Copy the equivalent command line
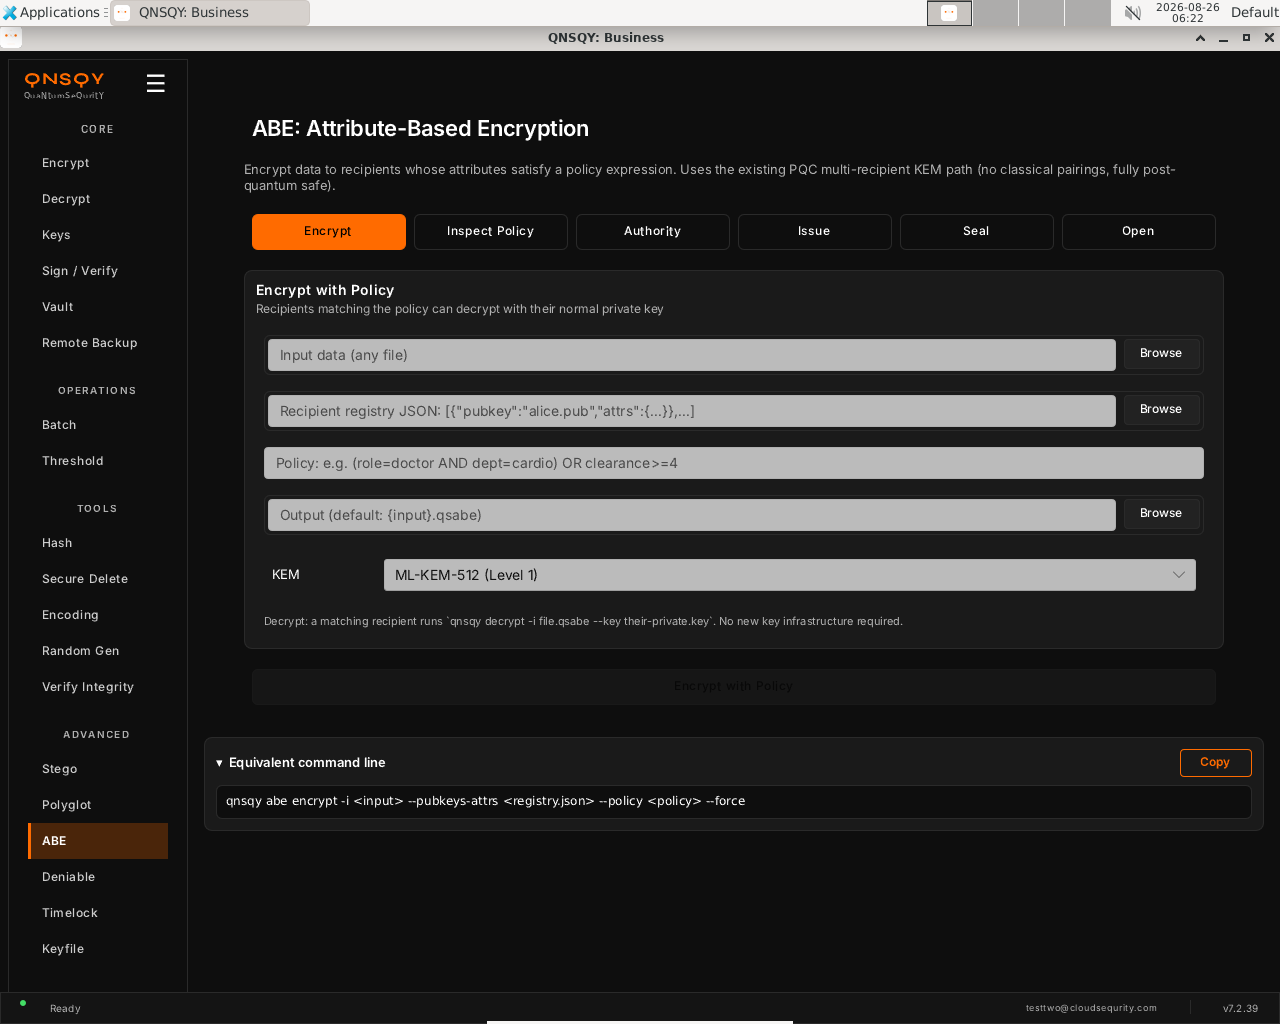The height and width of the screenshot is (1024, 1280). click(x=1216, y=762)
